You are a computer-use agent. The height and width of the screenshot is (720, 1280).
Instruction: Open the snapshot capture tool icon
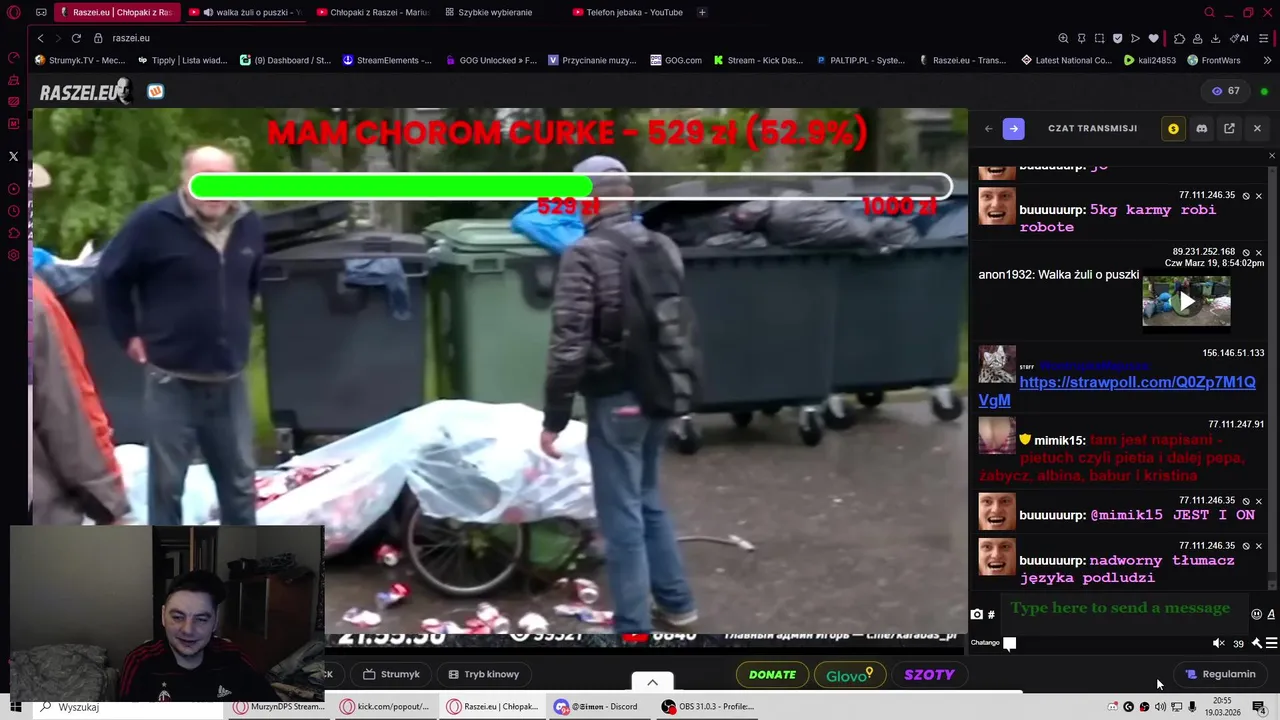tap(1099, 38)
